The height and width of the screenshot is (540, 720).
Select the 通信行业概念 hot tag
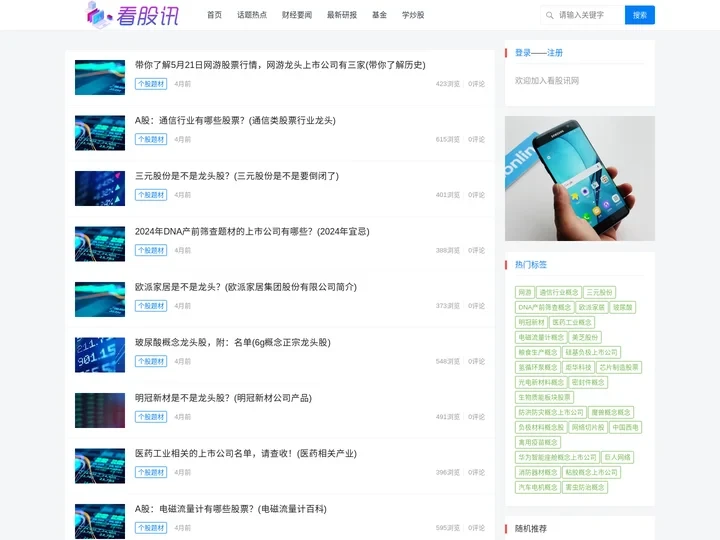[x=559, y=292]
